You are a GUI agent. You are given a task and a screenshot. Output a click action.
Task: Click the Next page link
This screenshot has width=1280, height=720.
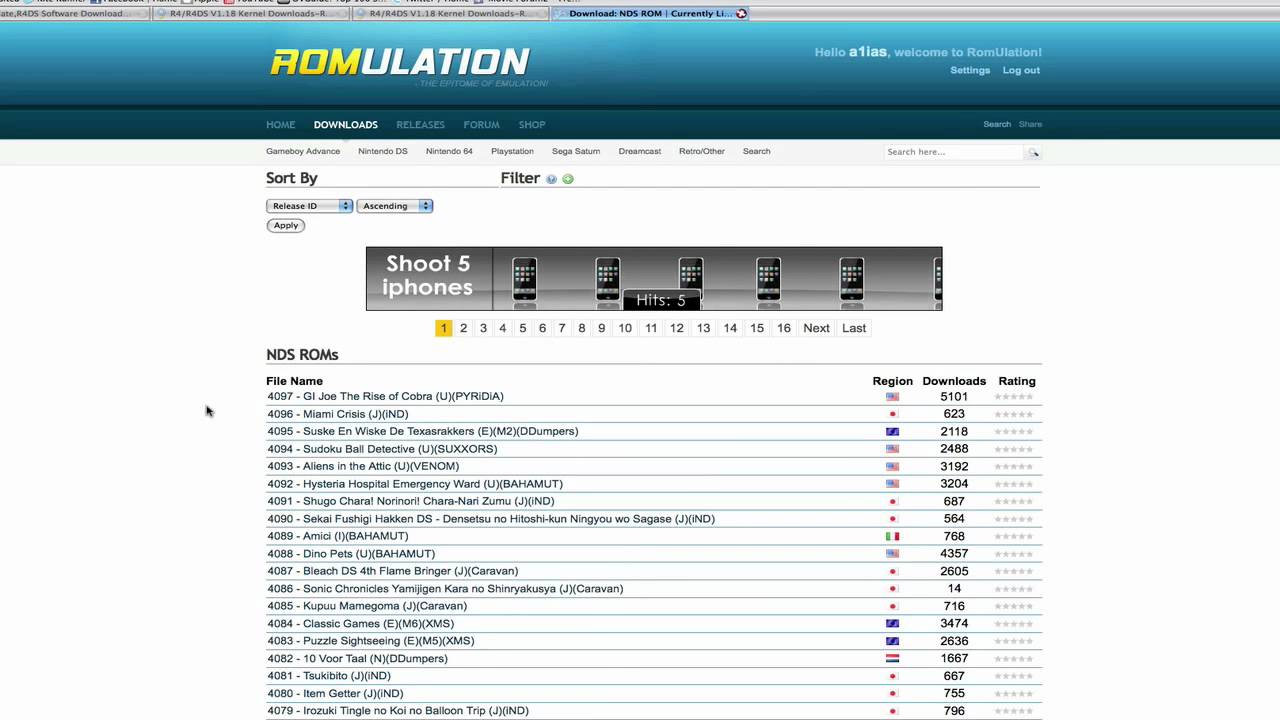coord(816,328)
